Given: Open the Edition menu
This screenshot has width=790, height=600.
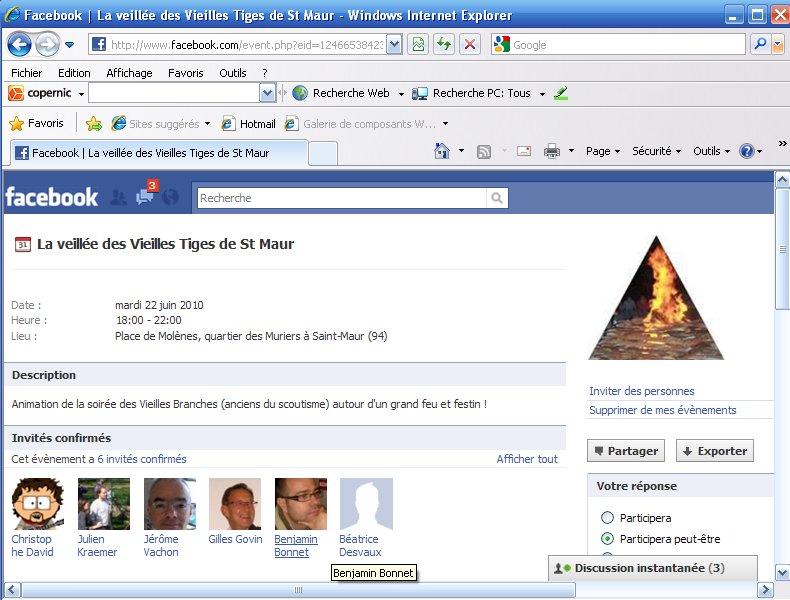Looking at the screenshot, I should pos(74,73).
